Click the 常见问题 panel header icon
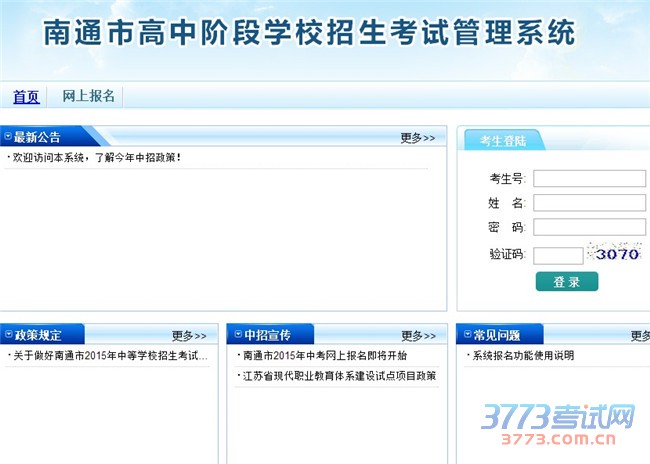The image size is (650, 464). 466,335
